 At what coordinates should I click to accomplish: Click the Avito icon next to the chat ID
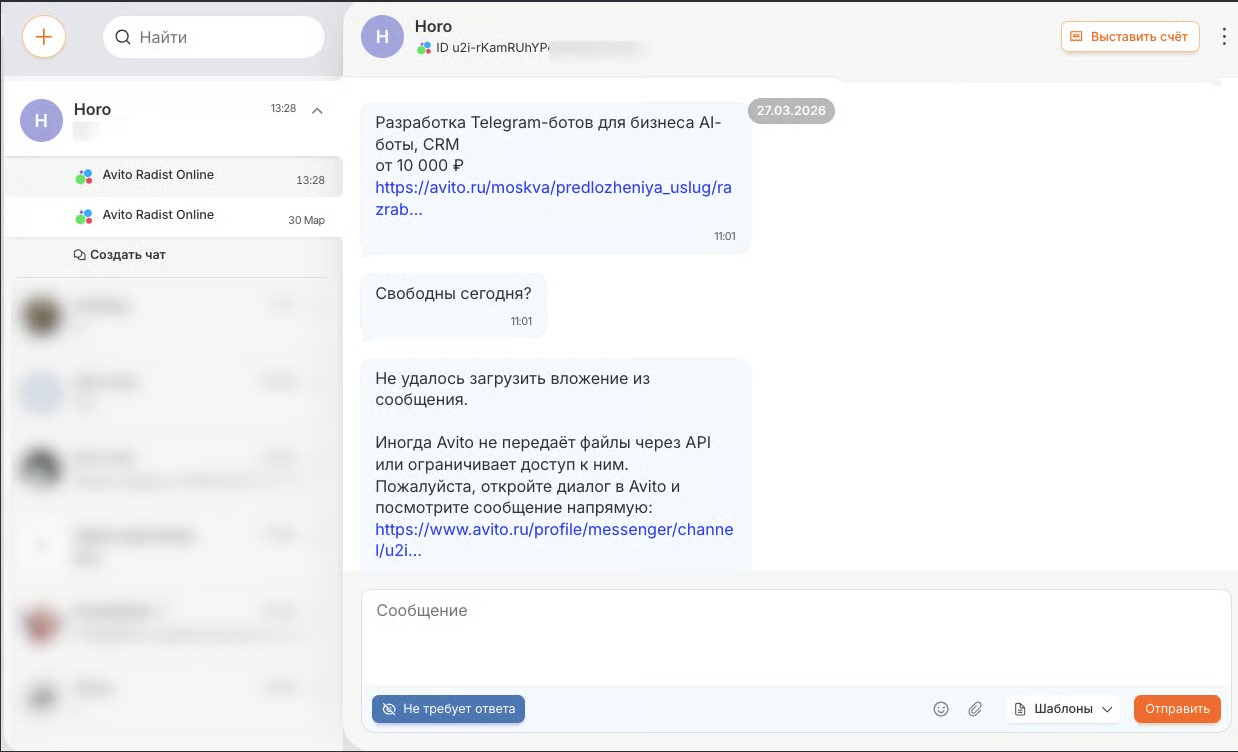(424, 47)
